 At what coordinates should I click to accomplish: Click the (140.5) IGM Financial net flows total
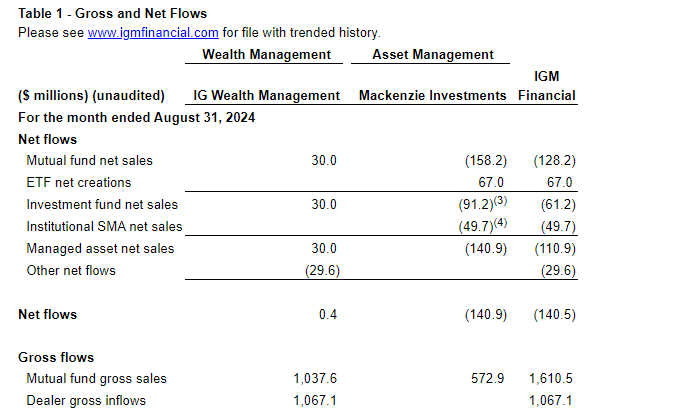pyautogui.click(x=555, y=315)
